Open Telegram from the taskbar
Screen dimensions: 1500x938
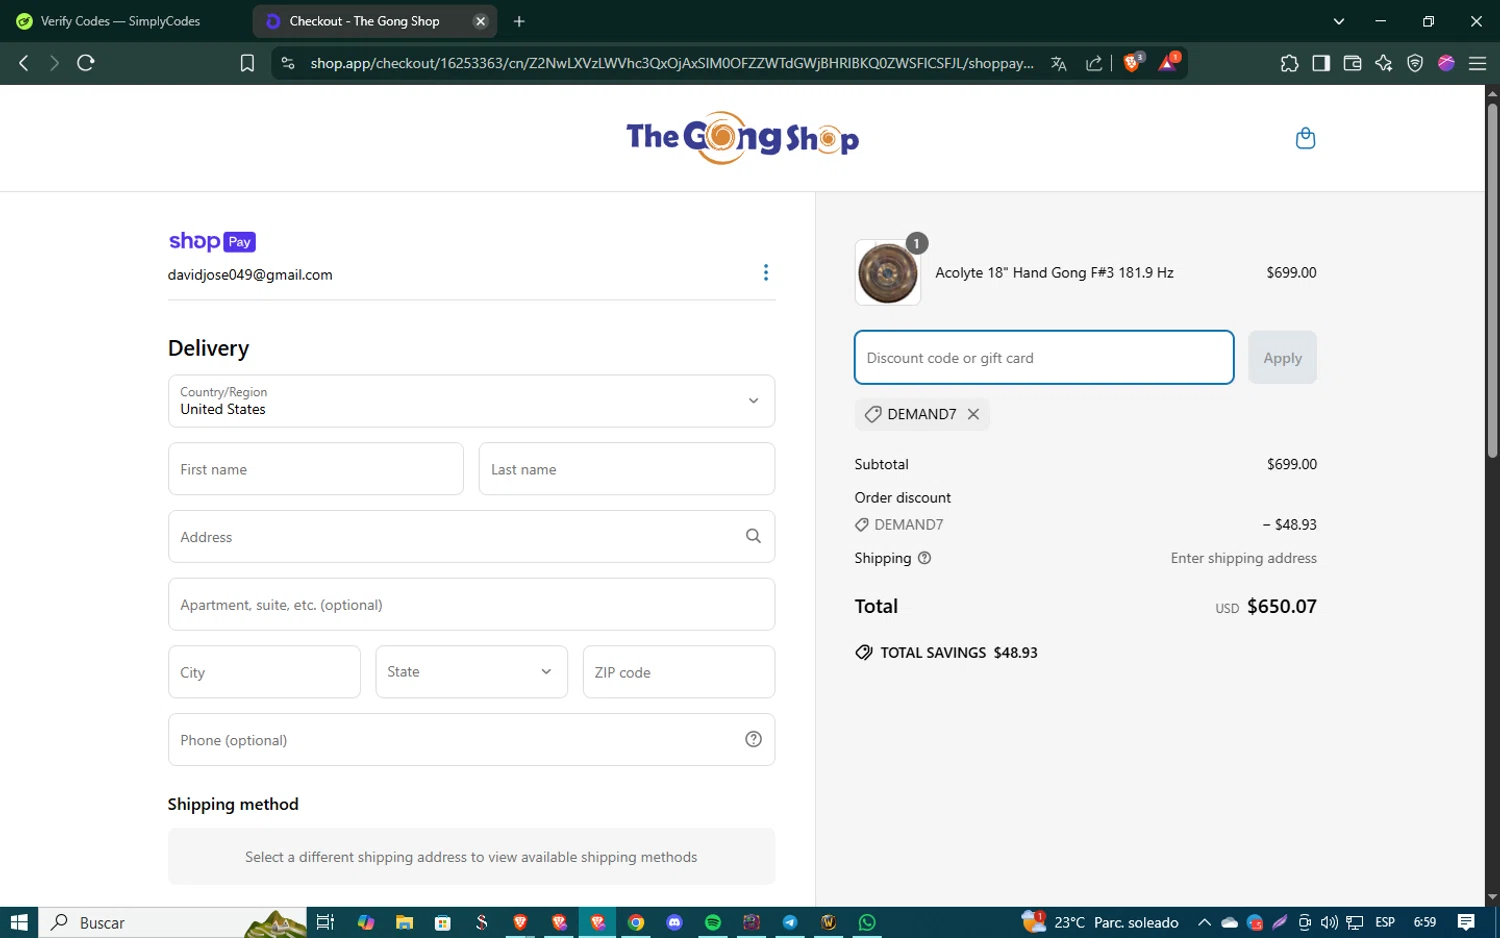[x=790, y=922]
